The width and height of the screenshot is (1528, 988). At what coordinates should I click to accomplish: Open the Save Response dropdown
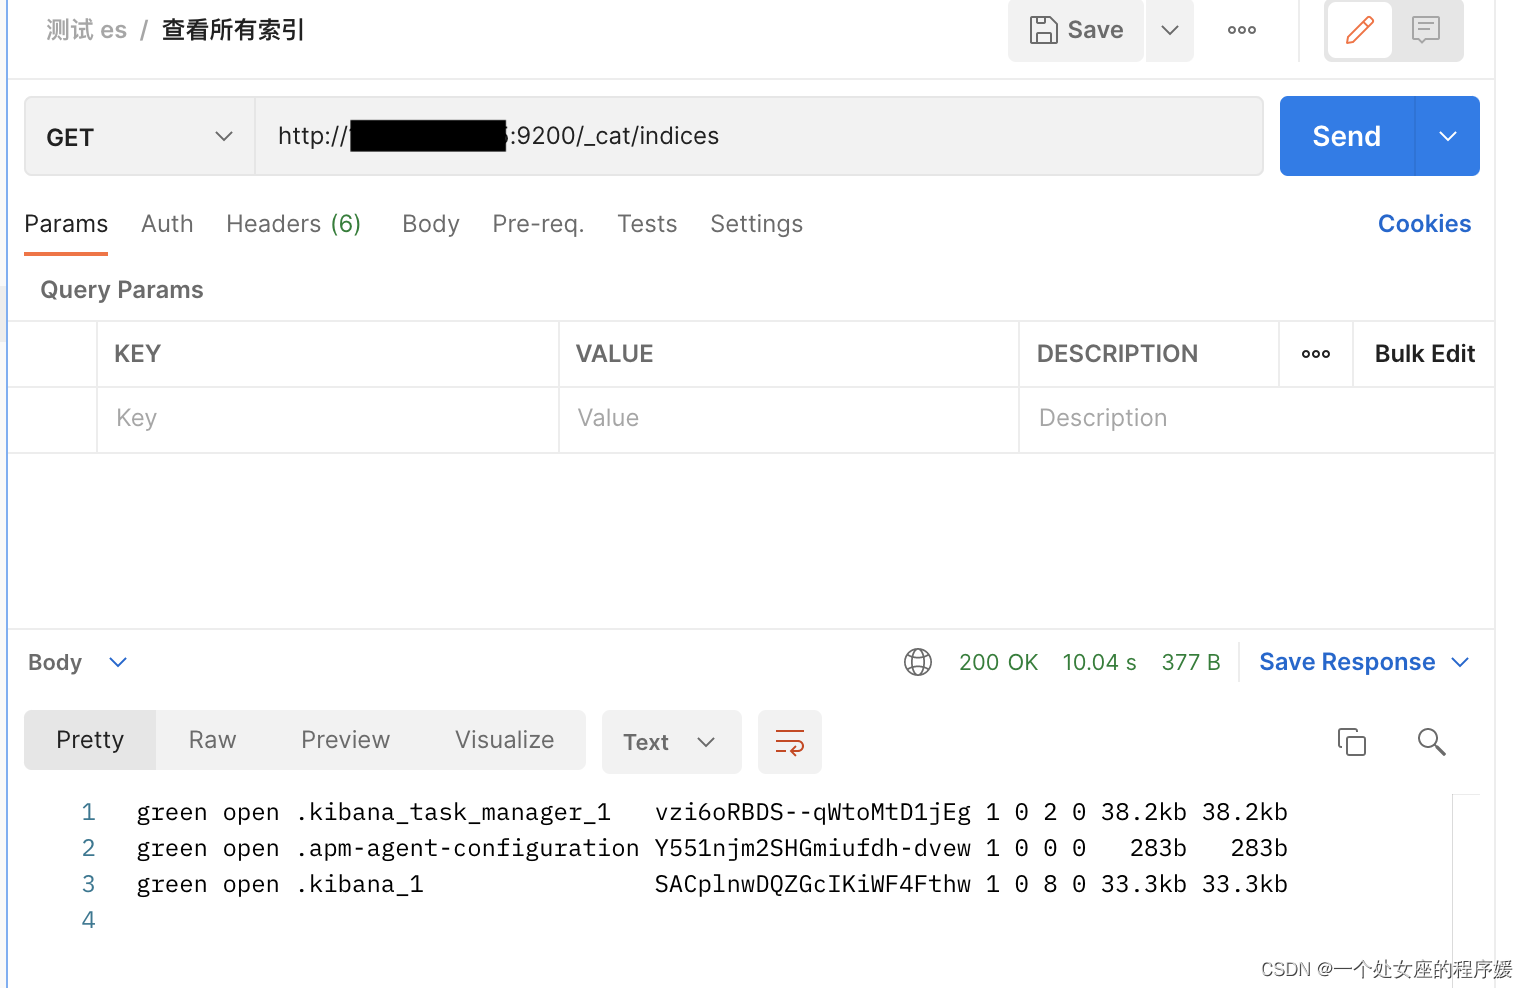1364,662
